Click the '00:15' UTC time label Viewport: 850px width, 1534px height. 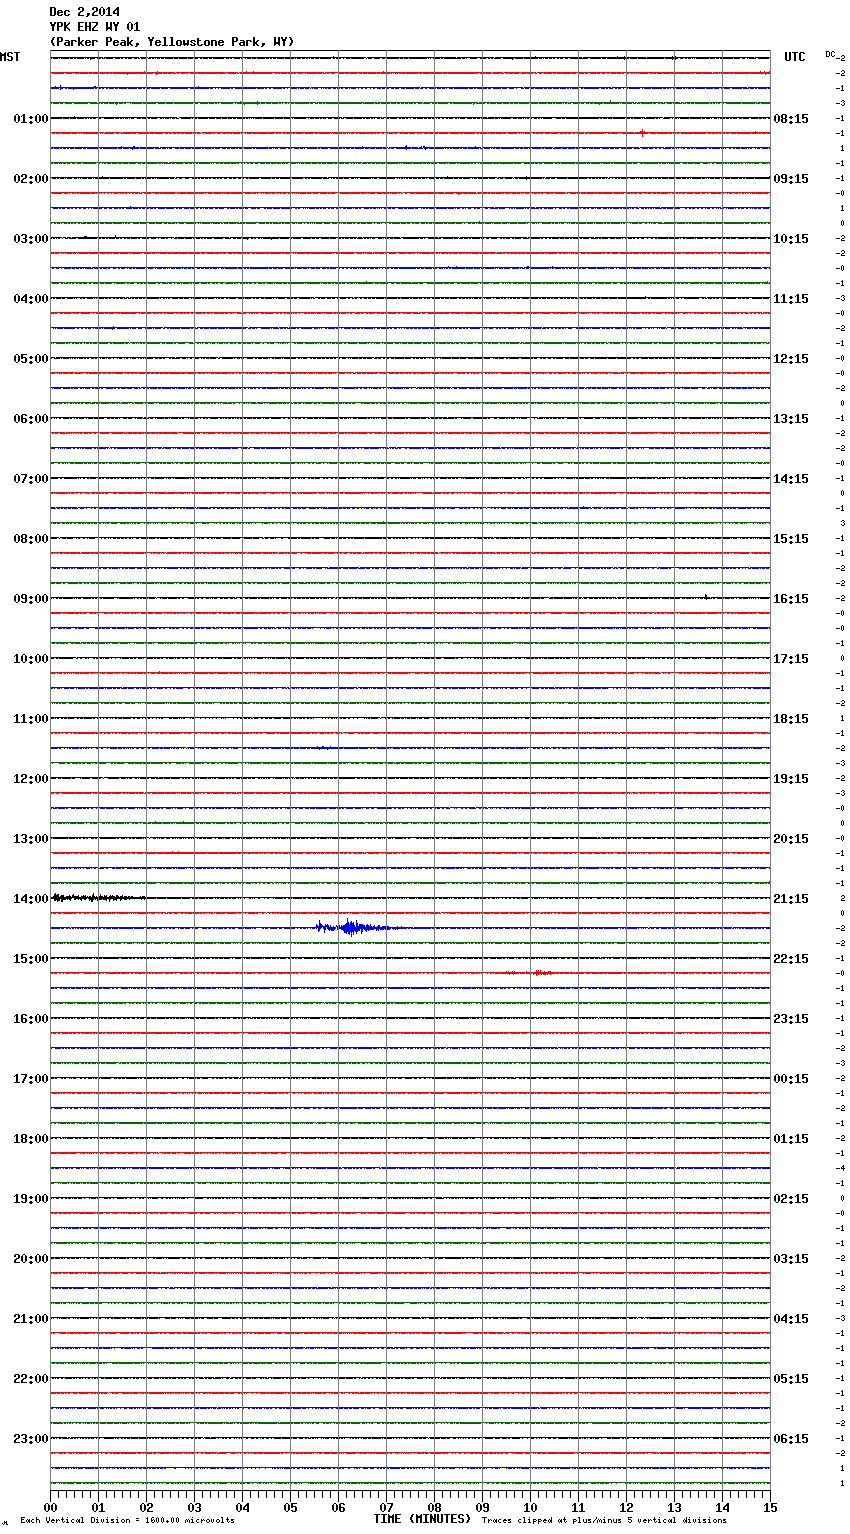click(791, 1079)
